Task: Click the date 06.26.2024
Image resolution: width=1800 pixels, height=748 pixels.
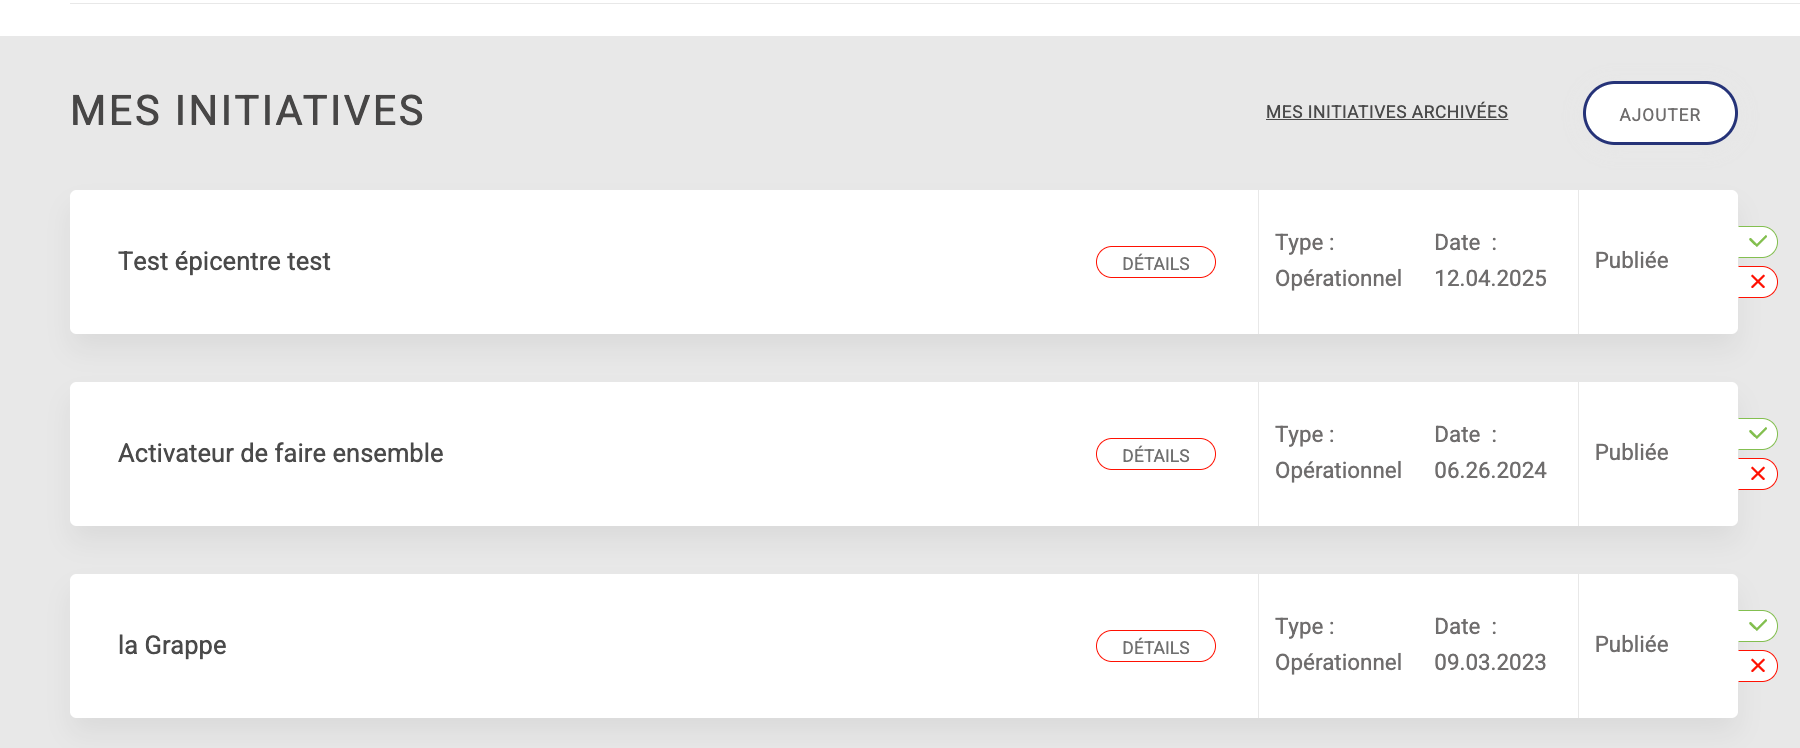Action: pyautogui.click(x=1490, y=471)
